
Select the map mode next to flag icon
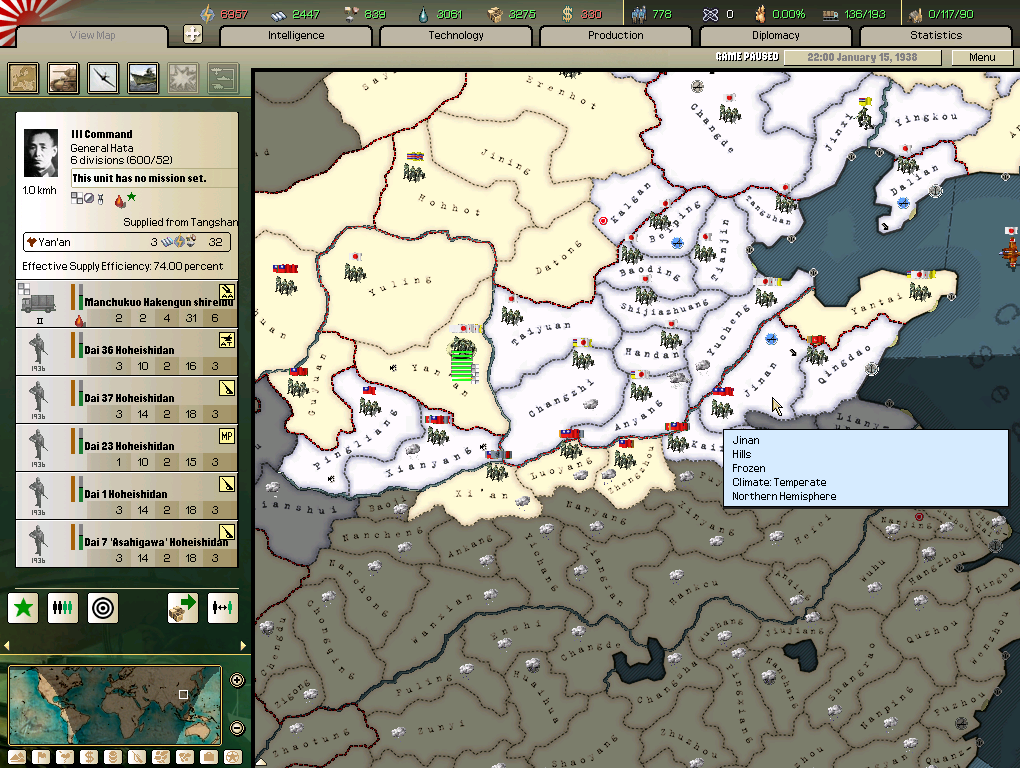[x=65, y=757]
